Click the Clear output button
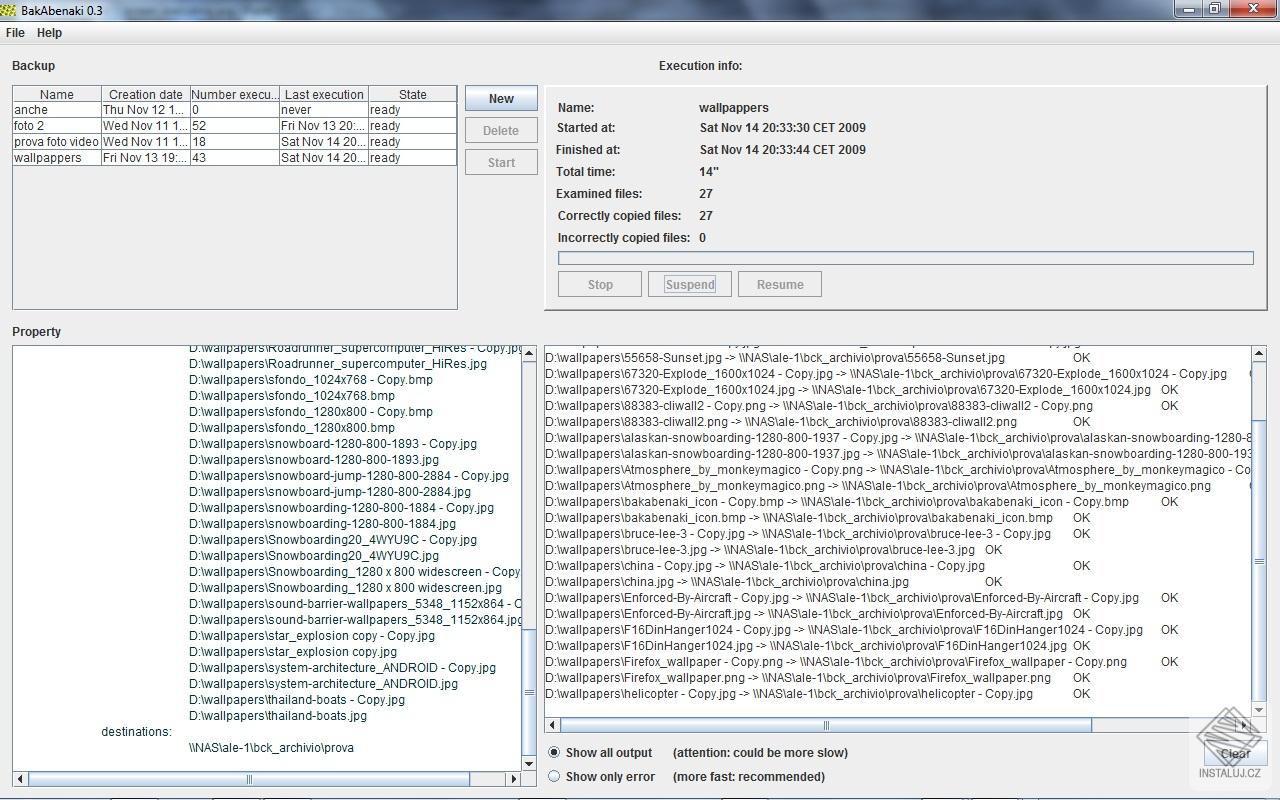This screenshot has height=800, width=1280. tap(1235, 754)
